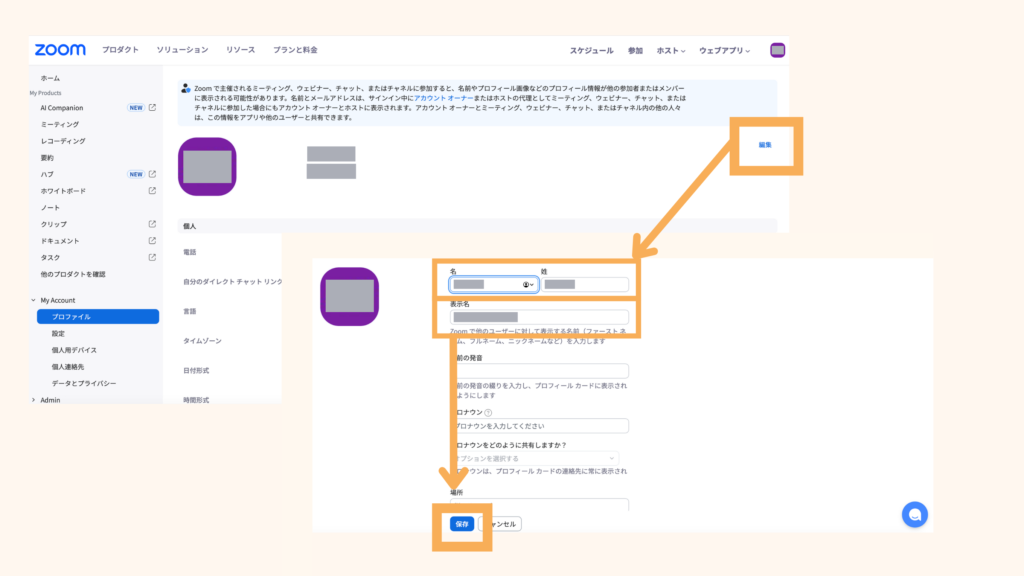Viewport: 1024px width, 576px height.
Task: Open the プロダクト menu in header
Action: [x=120, y=50]
